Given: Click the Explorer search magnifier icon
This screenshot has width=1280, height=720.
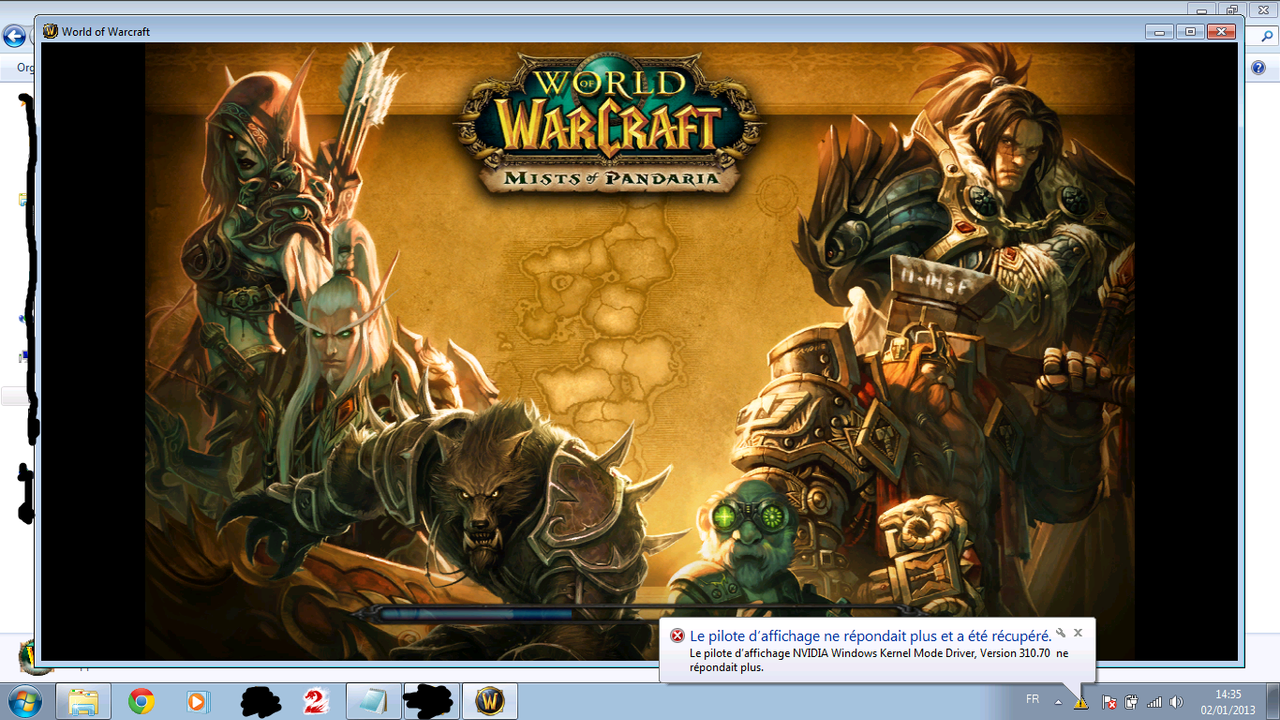Looking at the screenshot, I should 1266,37.
